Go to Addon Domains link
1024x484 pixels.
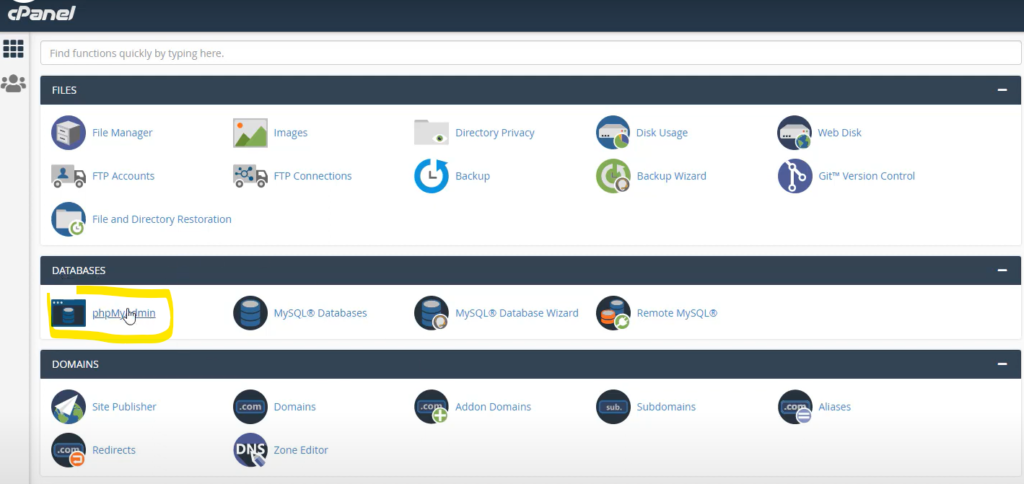pos(493,406)
